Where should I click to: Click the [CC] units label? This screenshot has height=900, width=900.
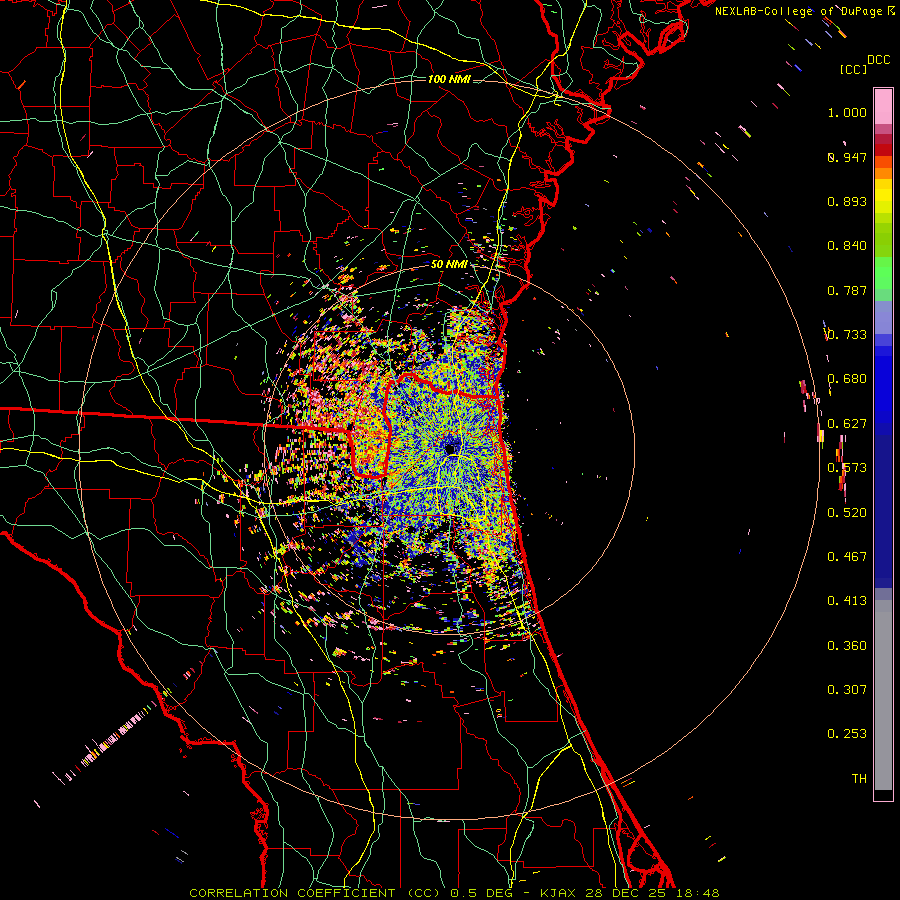[x=854, y=69]
